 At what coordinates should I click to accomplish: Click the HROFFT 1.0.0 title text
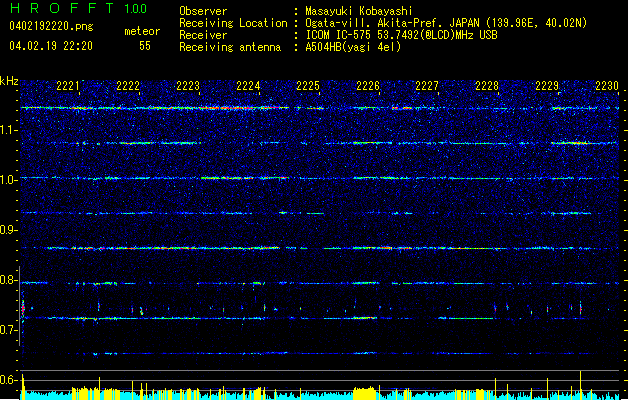click(78, 8)
